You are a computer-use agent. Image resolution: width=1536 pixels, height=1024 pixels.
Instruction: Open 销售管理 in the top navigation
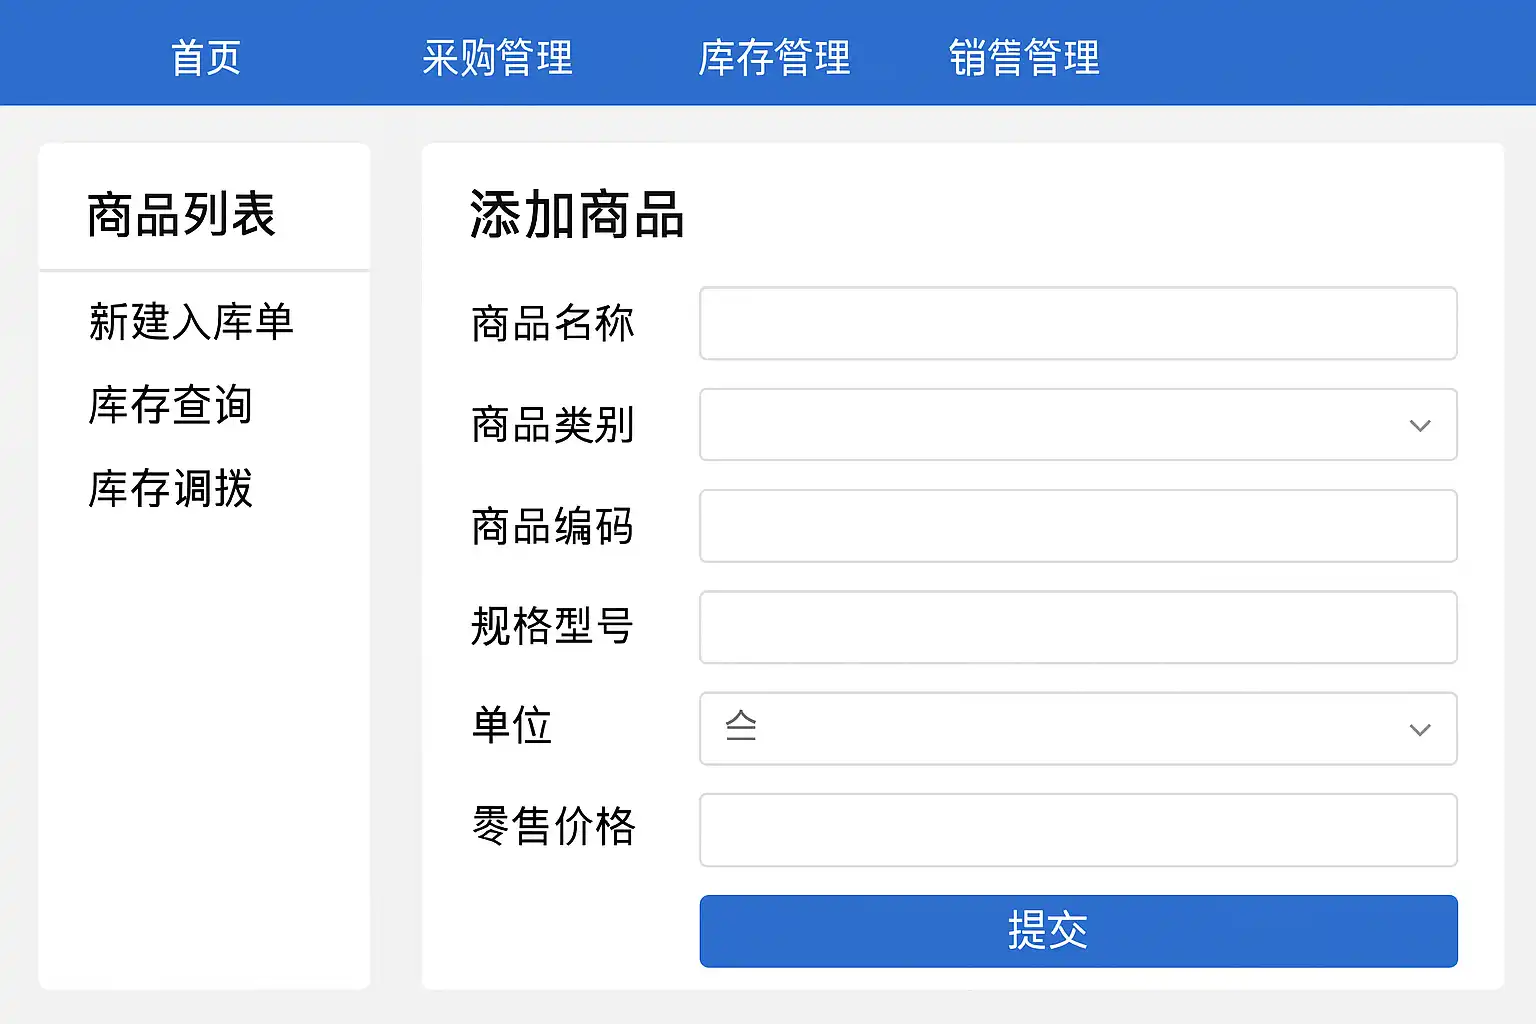(x=1024, y=57)
